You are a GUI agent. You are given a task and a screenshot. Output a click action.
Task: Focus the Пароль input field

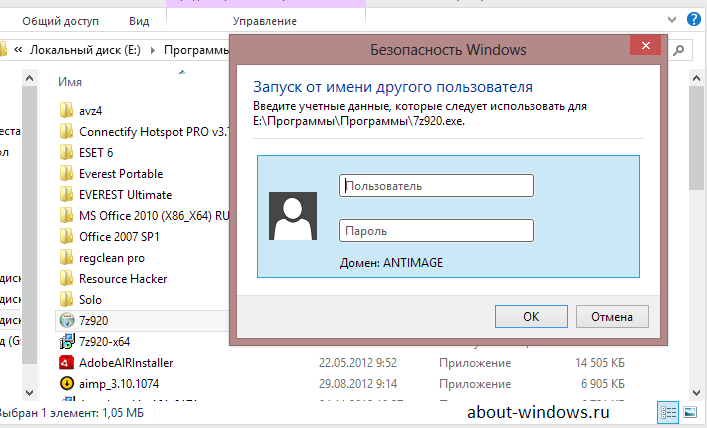436,231
